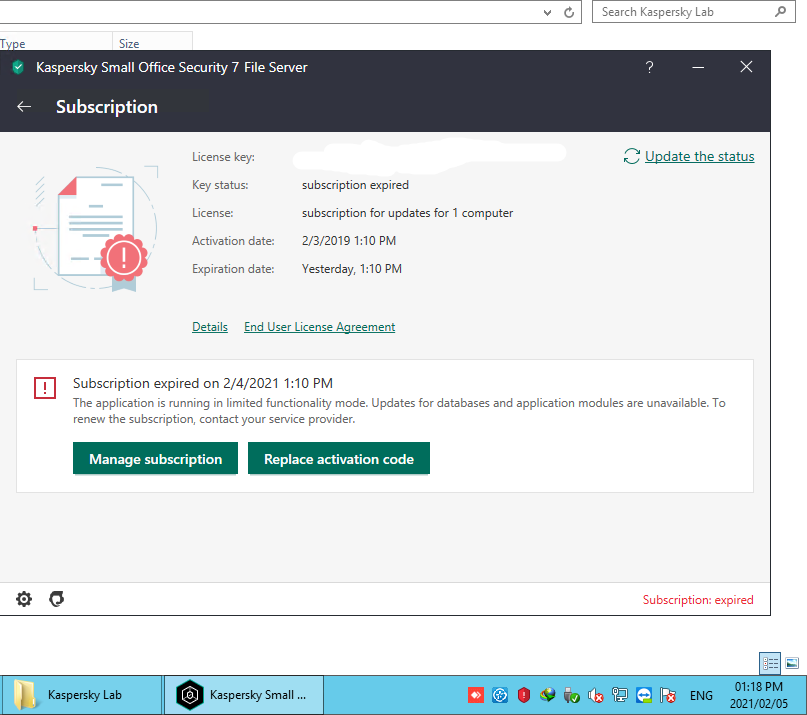Open Action Center flag icon
The height and width of the screenshot is (715, 807).
(668, 695)
